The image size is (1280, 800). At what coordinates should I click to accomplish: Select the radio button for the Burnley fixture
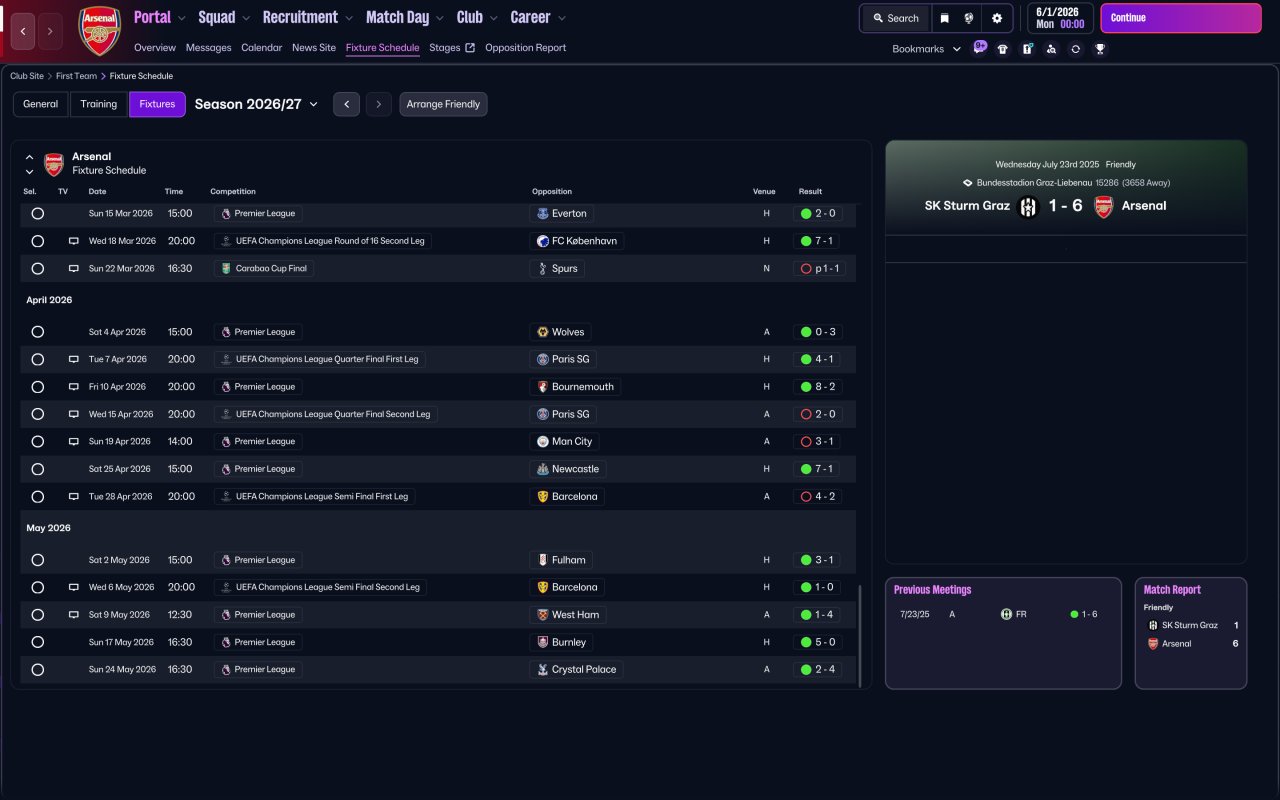pos(38,642)
